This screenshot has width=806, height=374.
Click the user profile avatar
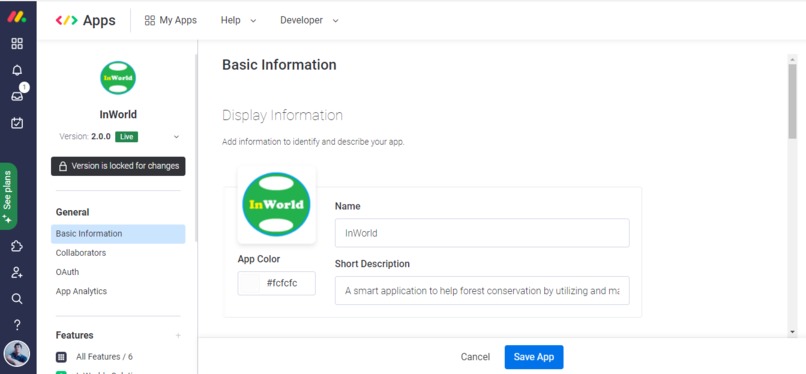coord(17,353)
